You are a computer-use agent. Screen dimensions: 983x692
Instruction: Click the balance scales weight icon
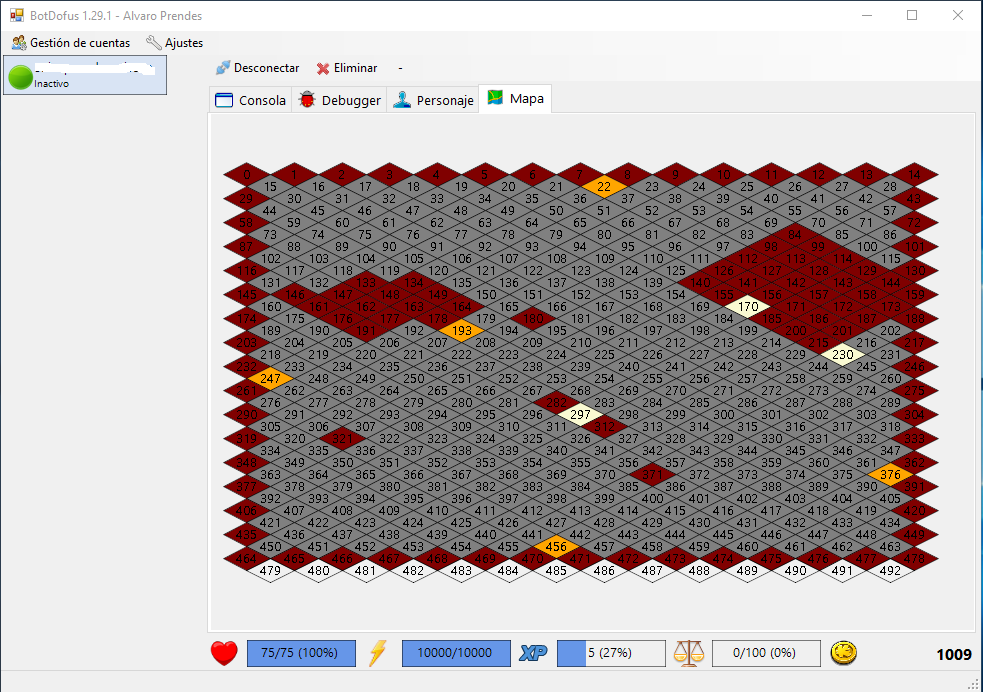coord(688,653)
